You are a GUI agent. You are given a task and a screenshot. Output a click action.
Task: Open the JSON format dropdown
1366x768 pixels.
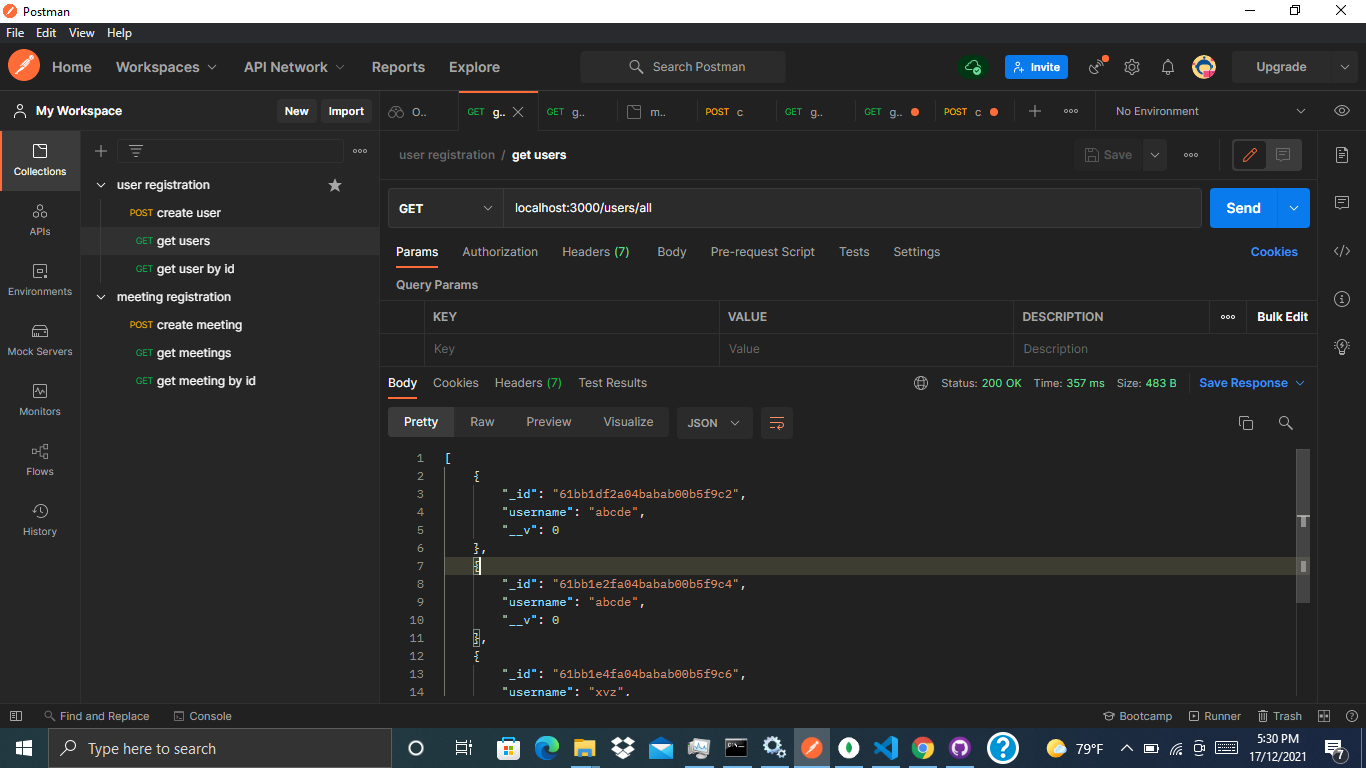pyautogui.click(x=714, y=423)
